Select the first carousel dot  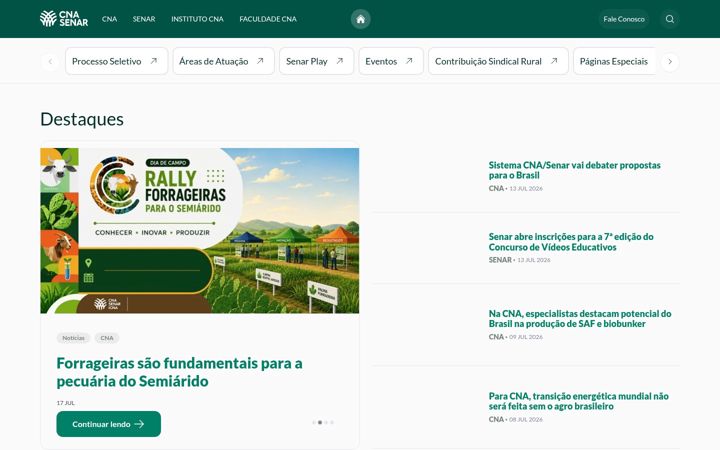[314, 422]
